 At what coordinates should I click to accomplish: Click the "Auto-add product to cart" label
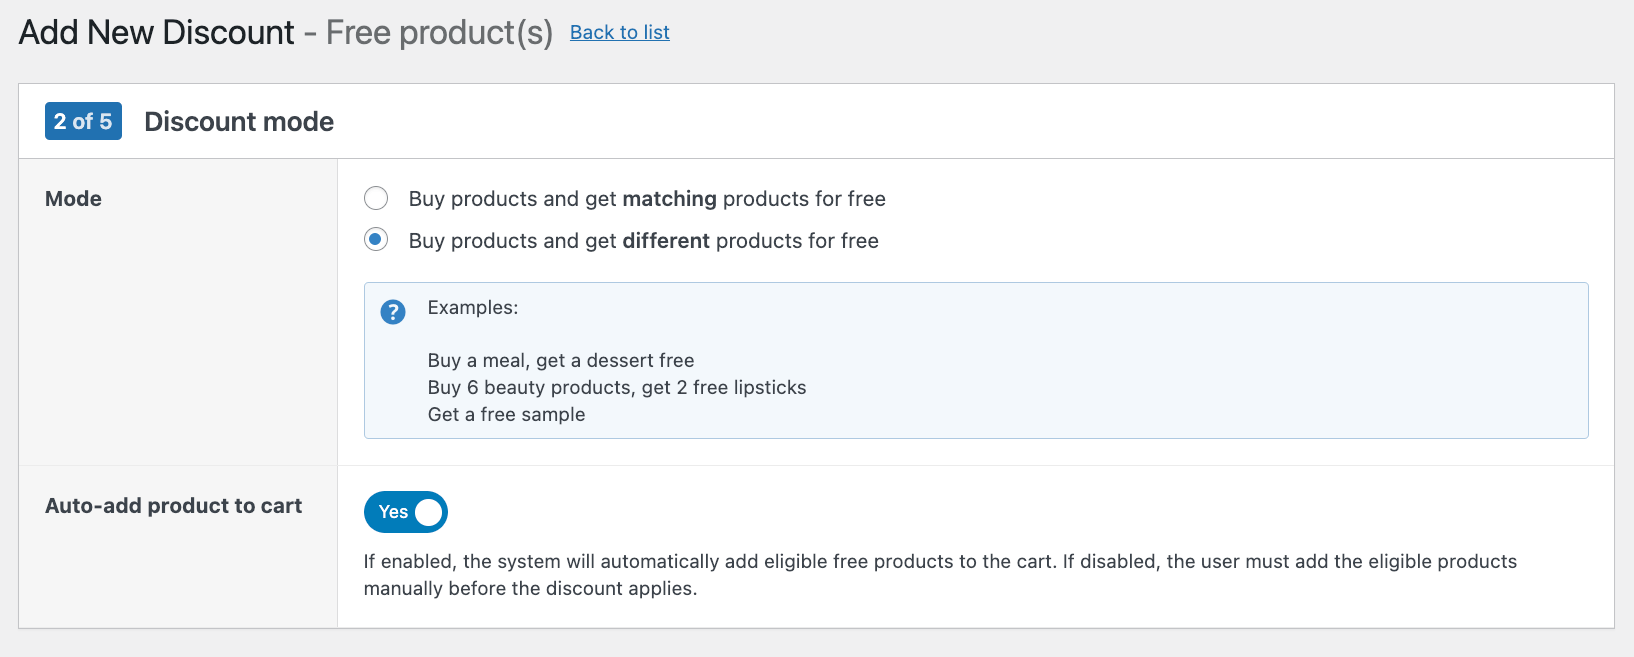tap(174, 505)
